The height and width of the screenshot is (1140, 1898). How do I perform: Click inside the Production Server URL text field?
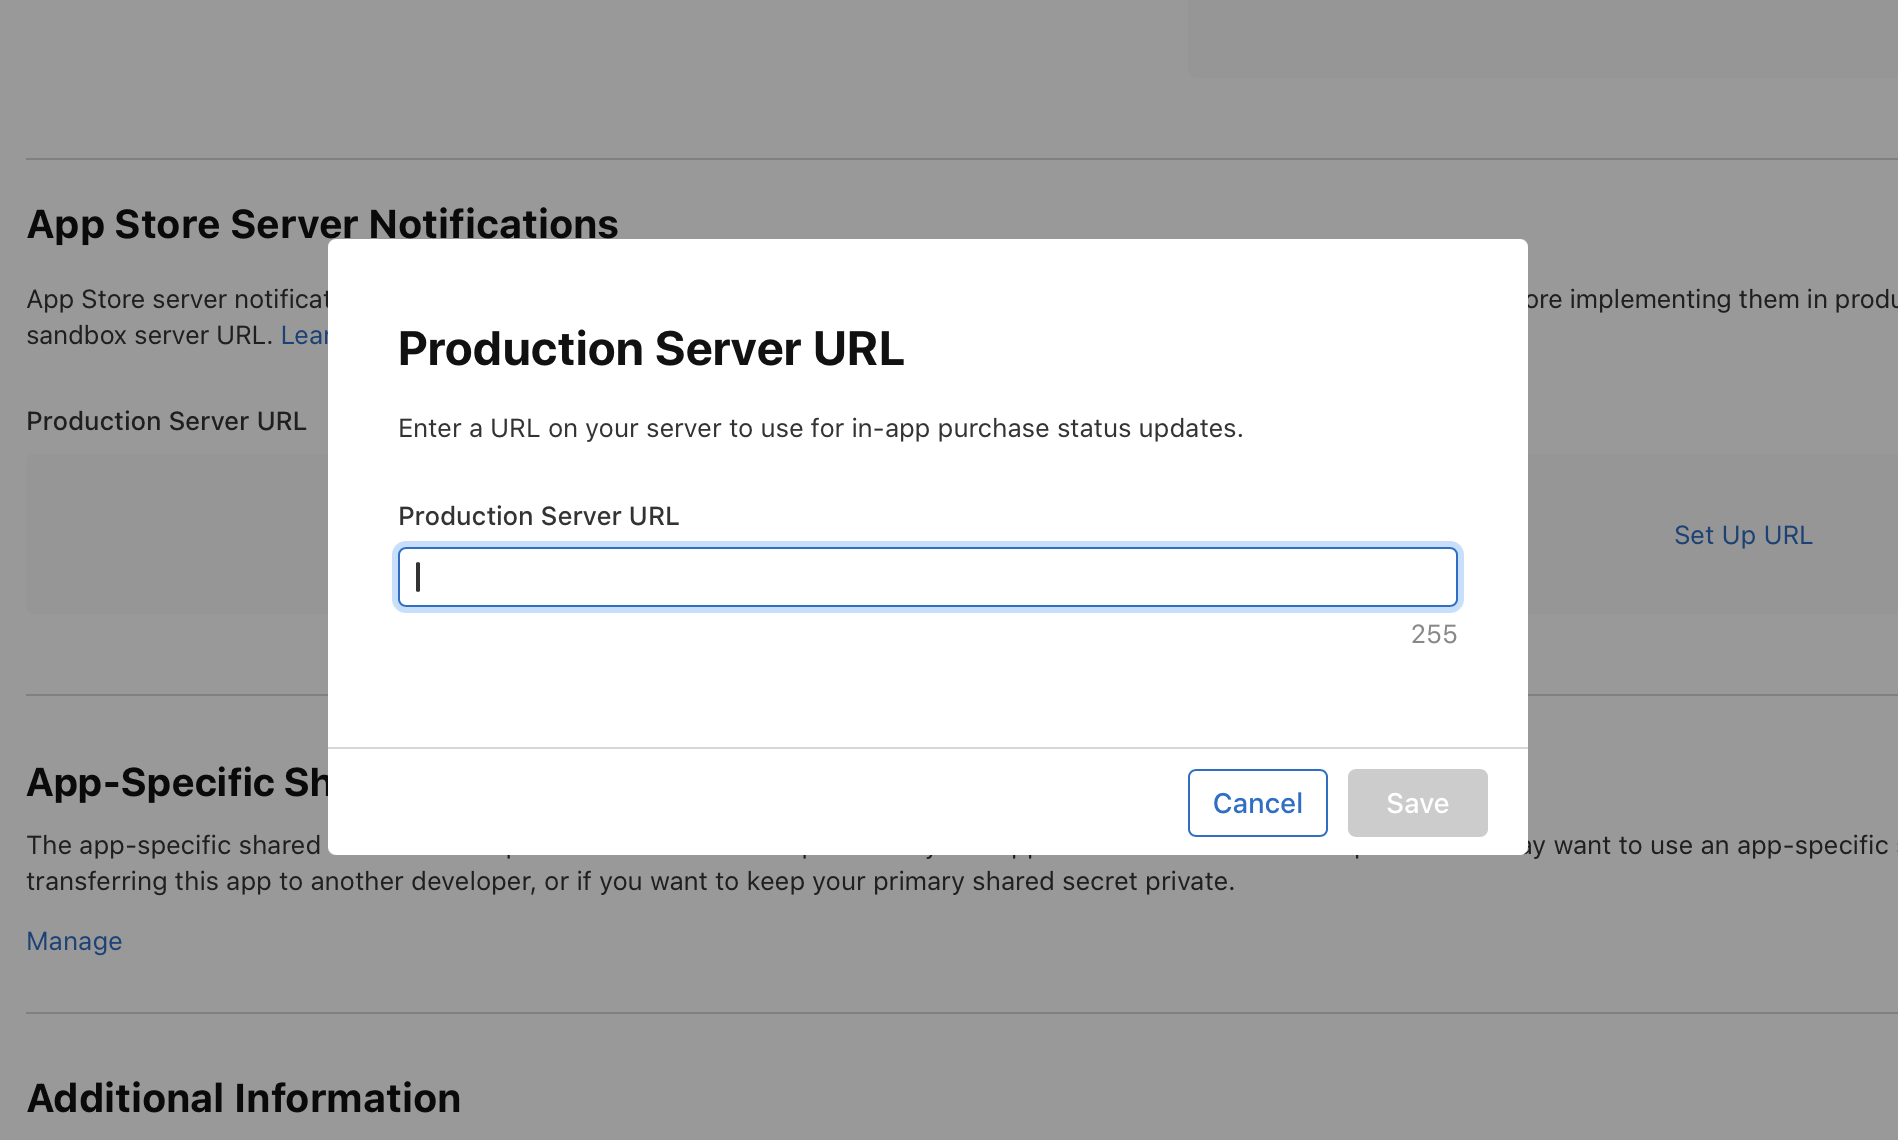(927, 577)
